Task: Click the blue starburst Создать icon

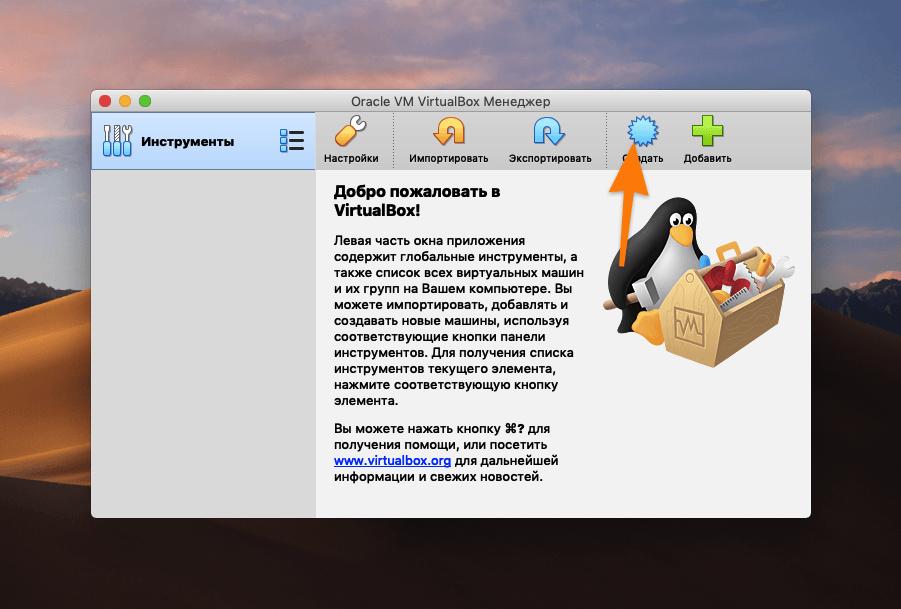Action: (643, 131)
